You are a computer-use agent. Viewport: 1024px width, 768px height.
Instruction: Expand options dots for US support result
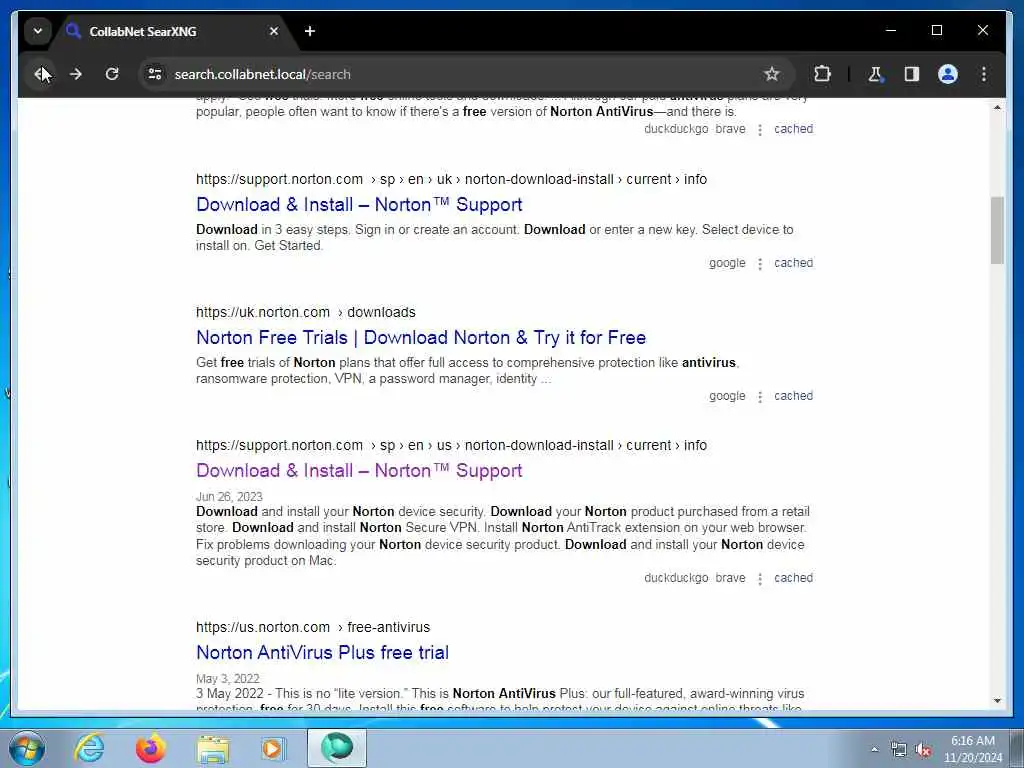(760, 579)
